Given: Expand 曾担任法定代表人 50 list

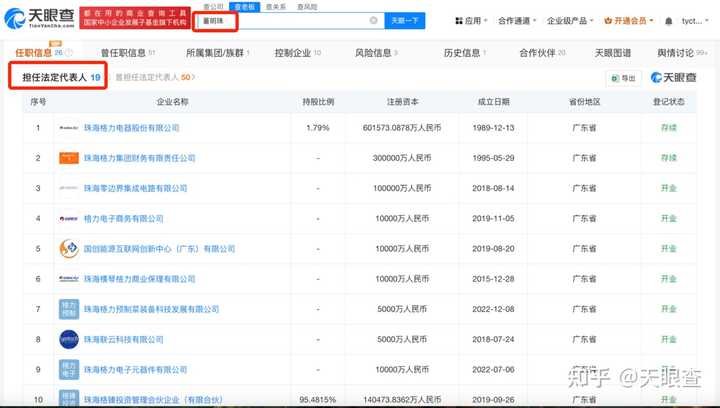Looking at the screenshot, I should (155, 77).
